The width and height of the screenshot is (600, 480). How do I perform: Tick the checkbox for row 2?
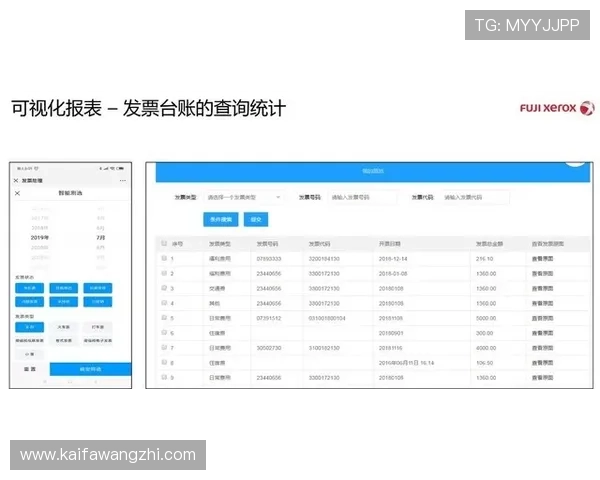(x=164, y=273)
